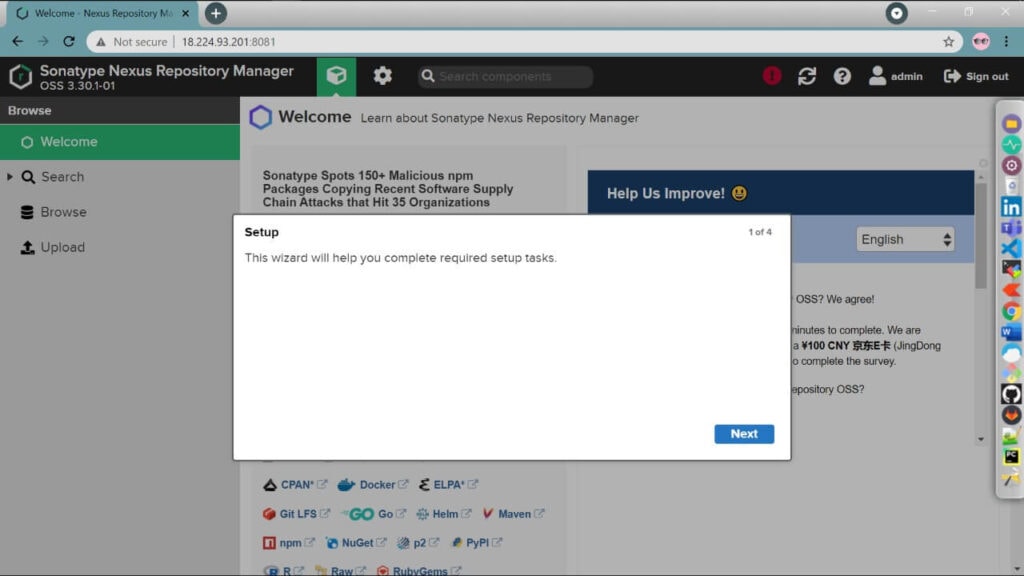Open Microsoft Word icon in side dock
The width and height of the screenshot is (1024, 576).
pyautogui.click(x=1011, y=332)
